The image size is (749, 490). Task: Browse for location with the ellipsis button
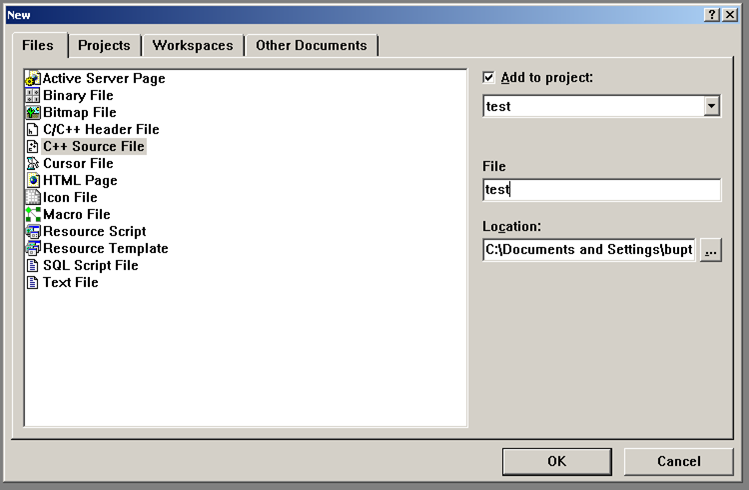coord(710,250)
